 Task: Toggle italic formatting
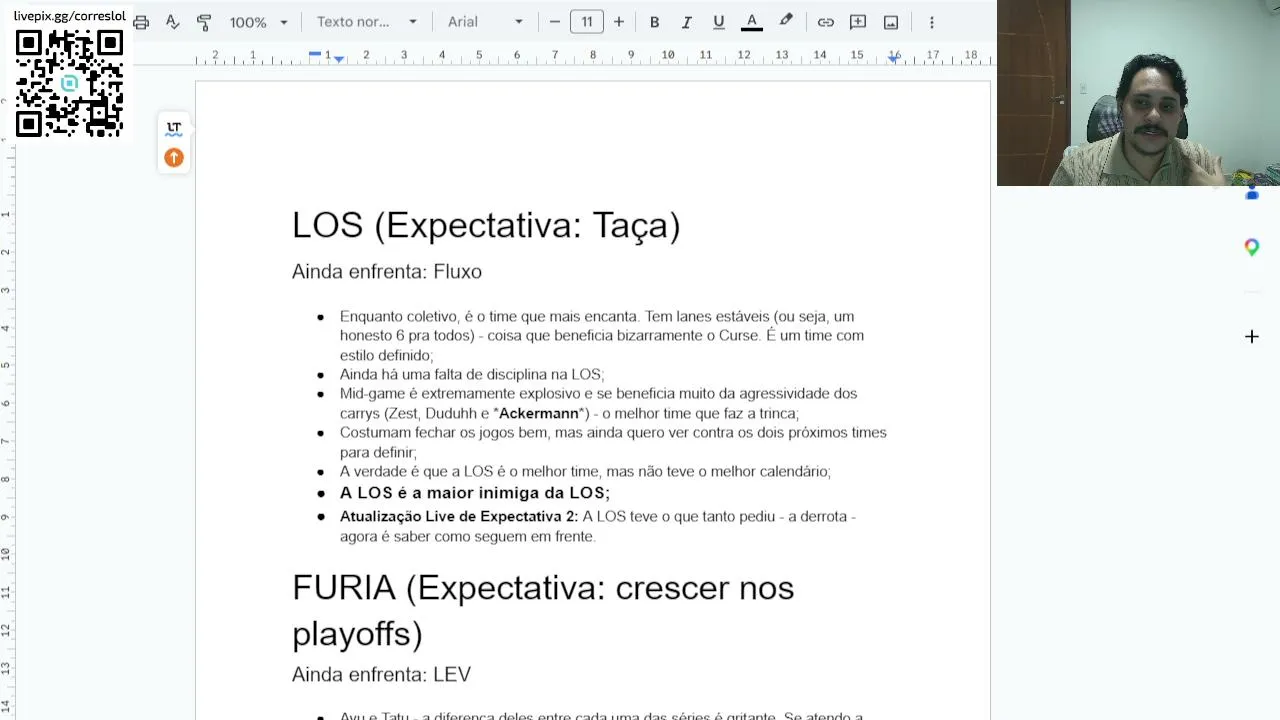686,22
